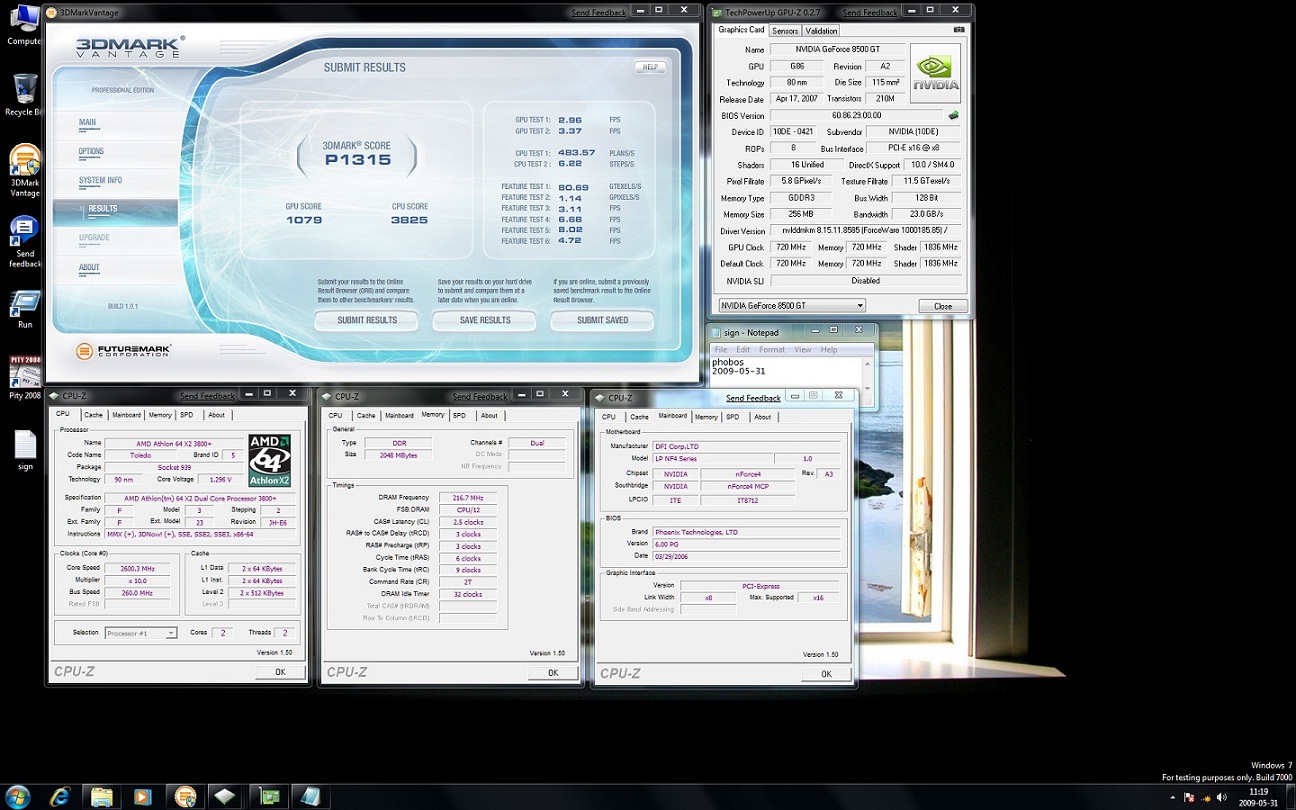Image resolution: width=1296 pixels, height=810 pixels.
Task: Select the Send feedback desktop shortcut
Action: coord(24,242)
